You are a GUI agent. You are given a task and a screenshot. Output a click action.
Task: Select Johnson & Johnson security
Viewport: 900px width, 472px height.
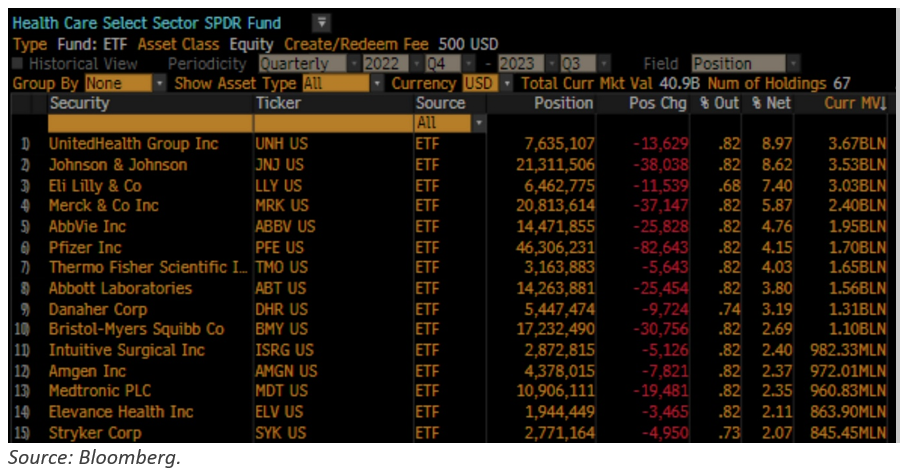[118, 165]
